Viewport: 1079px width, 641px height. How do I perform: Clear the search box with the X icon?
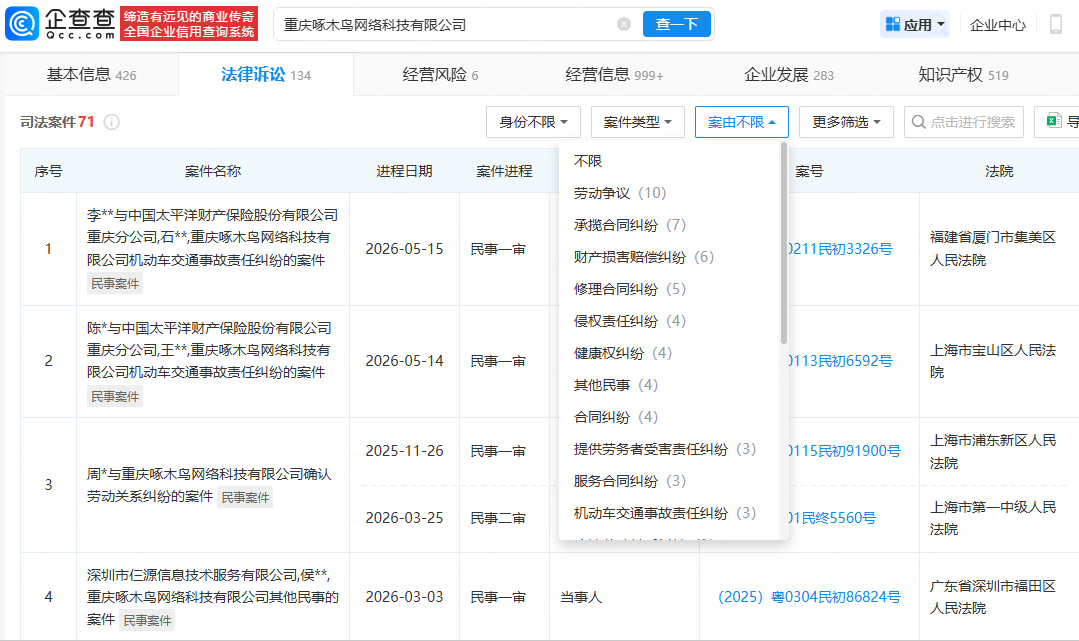coord(624,24)
